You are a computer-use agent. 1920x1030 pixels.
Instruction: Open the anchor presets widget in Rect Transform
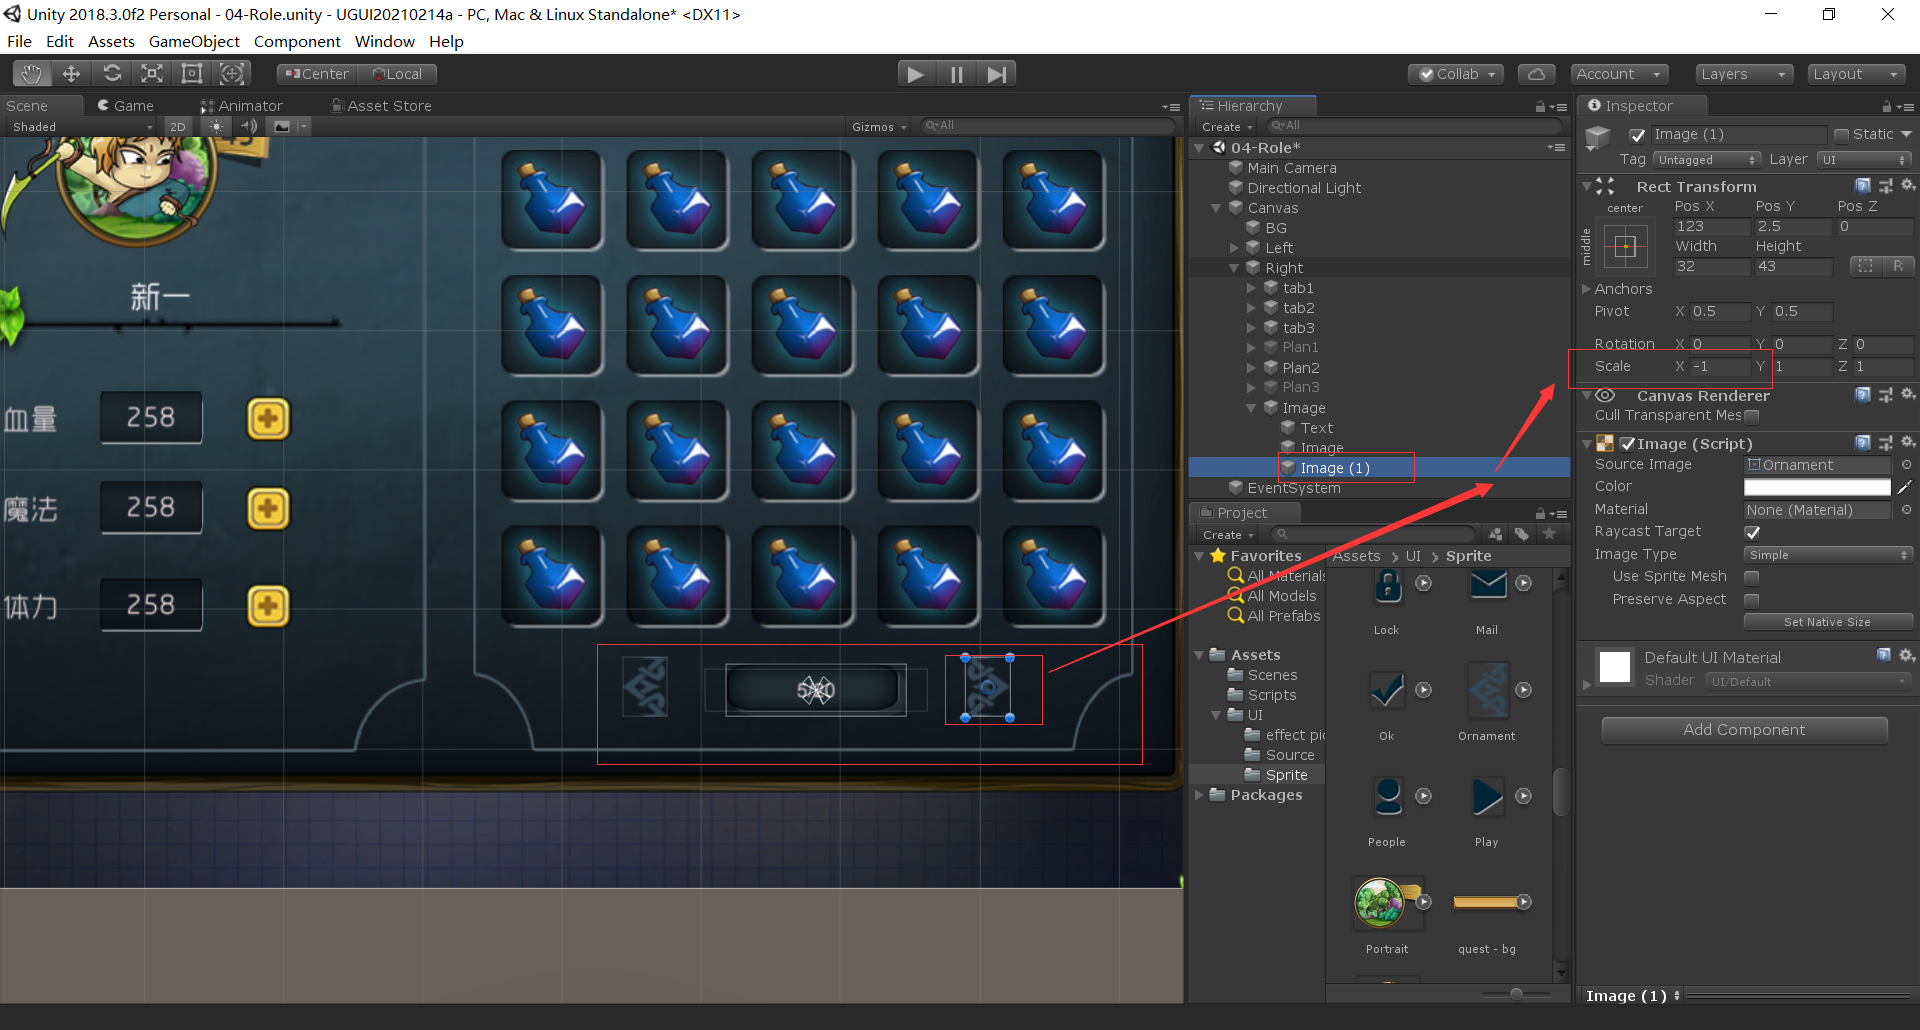pos(1627,247)
